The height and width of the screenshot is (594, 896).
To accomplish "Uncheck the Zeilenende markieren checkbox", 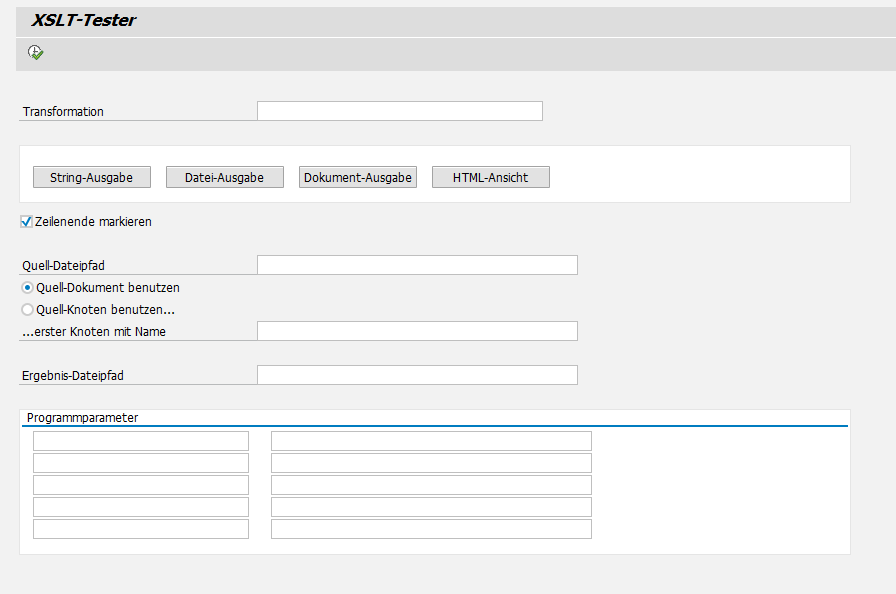I will [27, 222].
